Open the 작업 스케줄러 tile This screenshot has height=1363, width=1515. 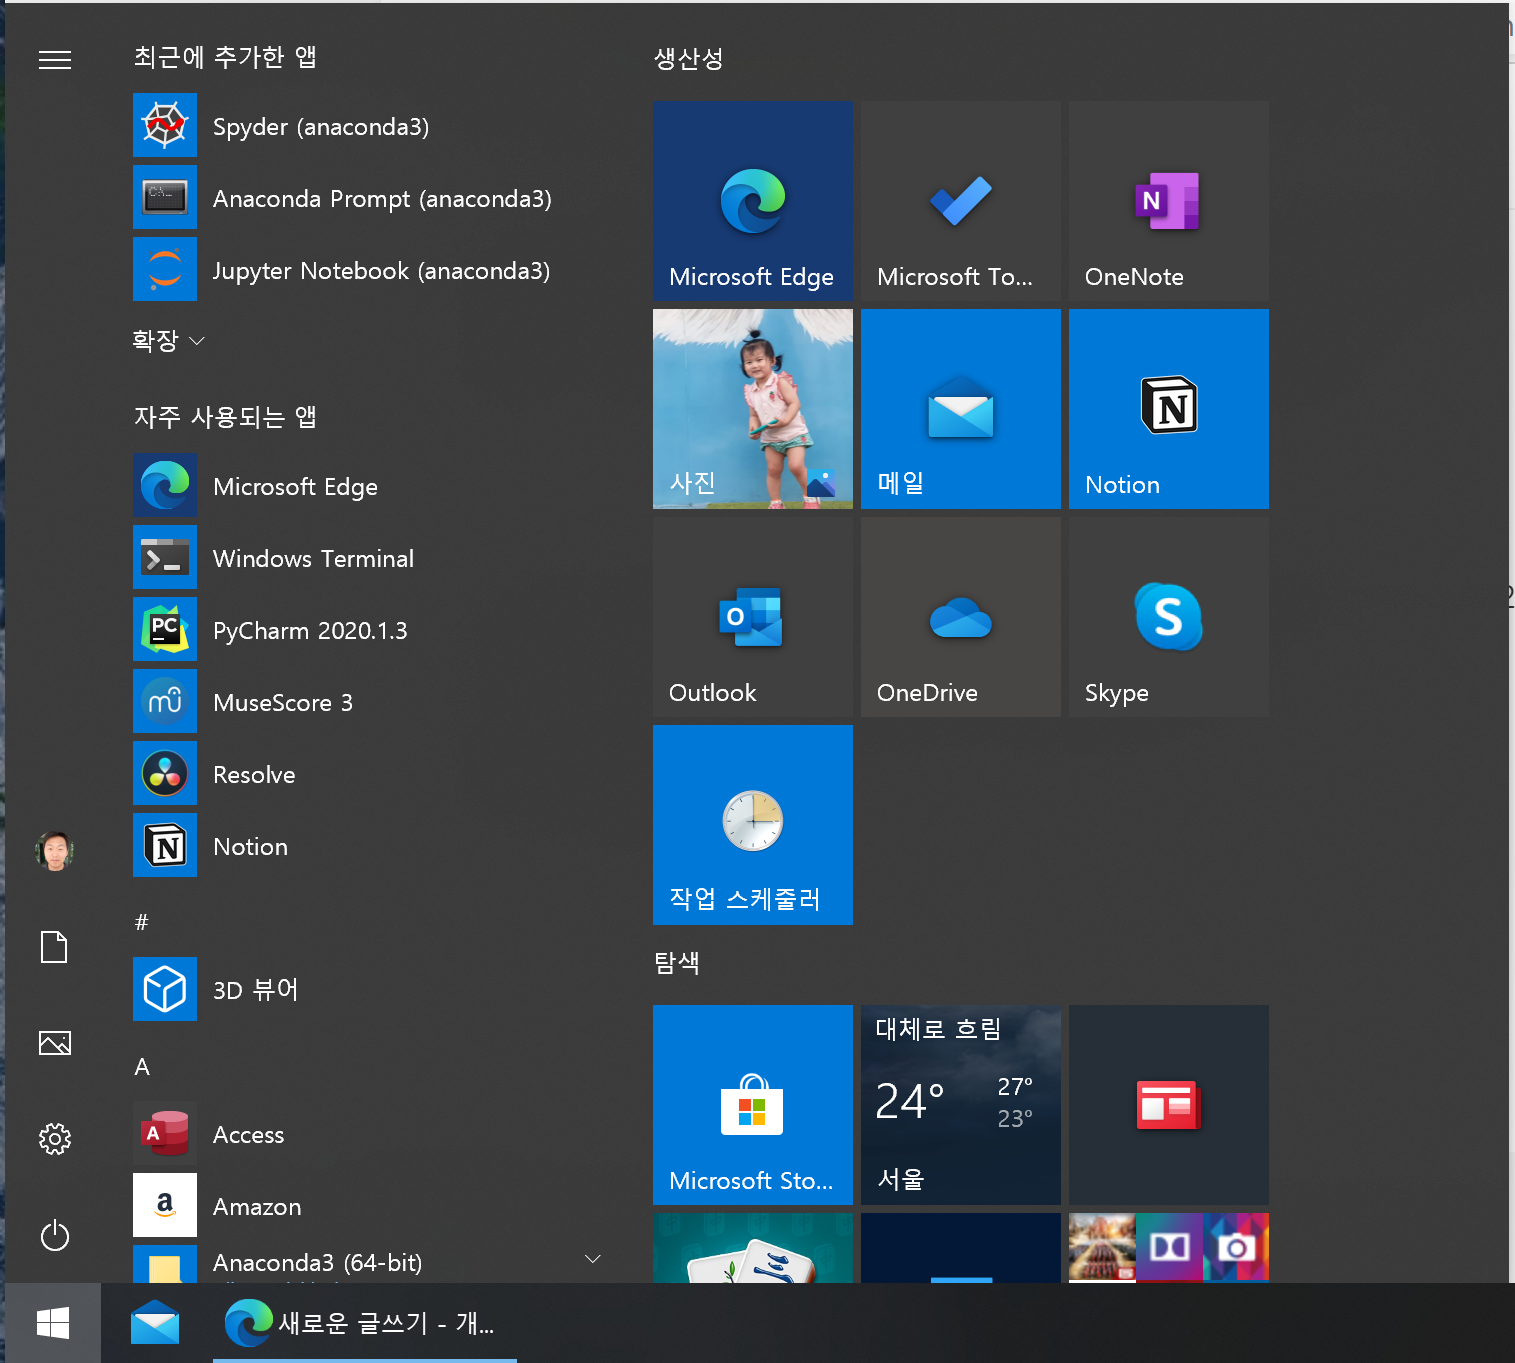point(753,825)
